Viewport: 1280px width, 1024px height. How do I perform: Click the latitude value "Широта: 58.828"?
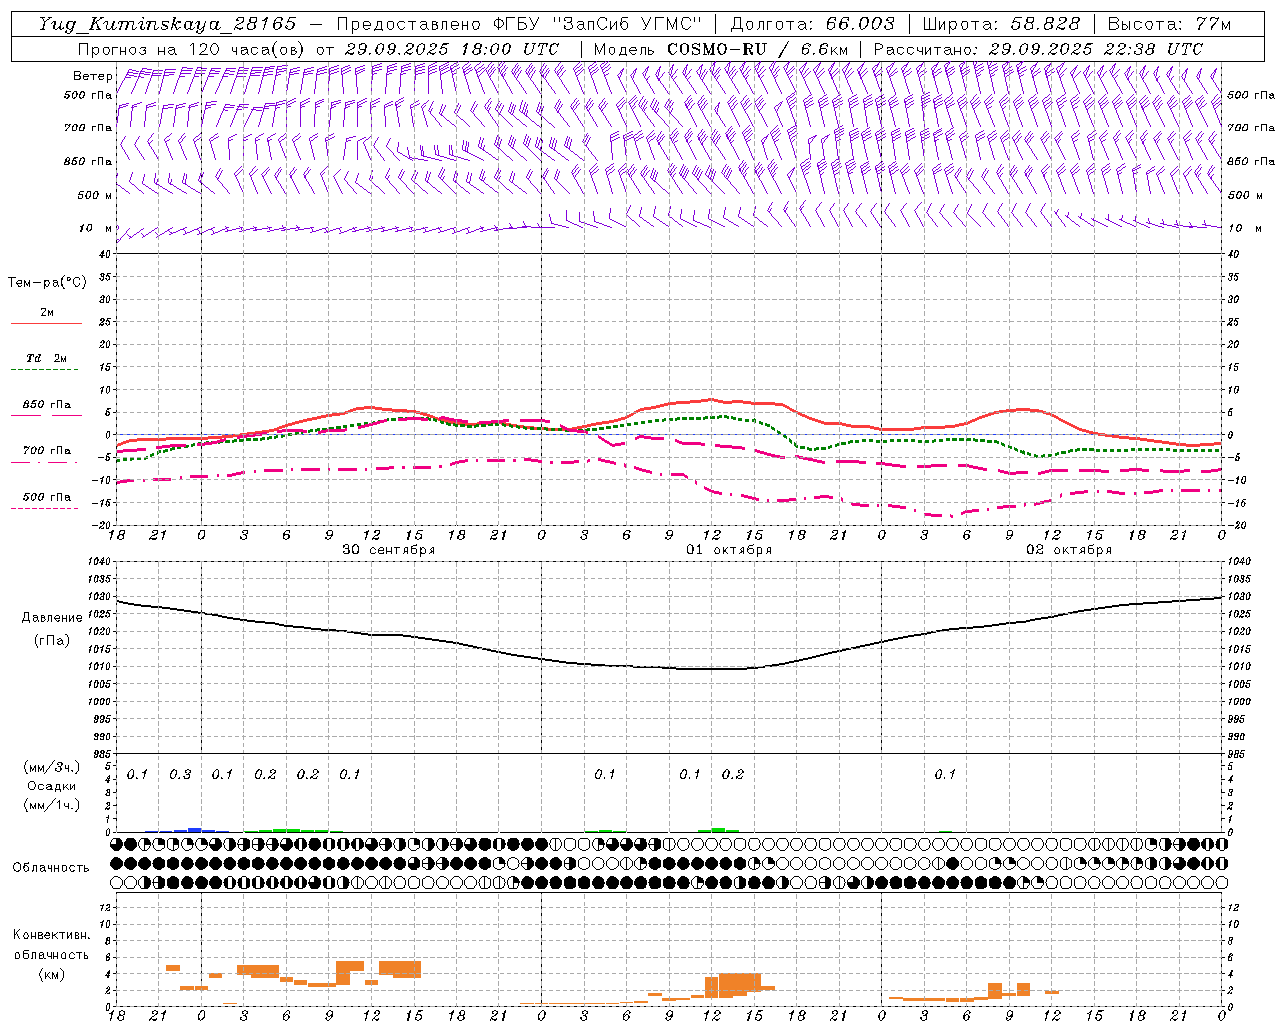[x=1001, y=24]
